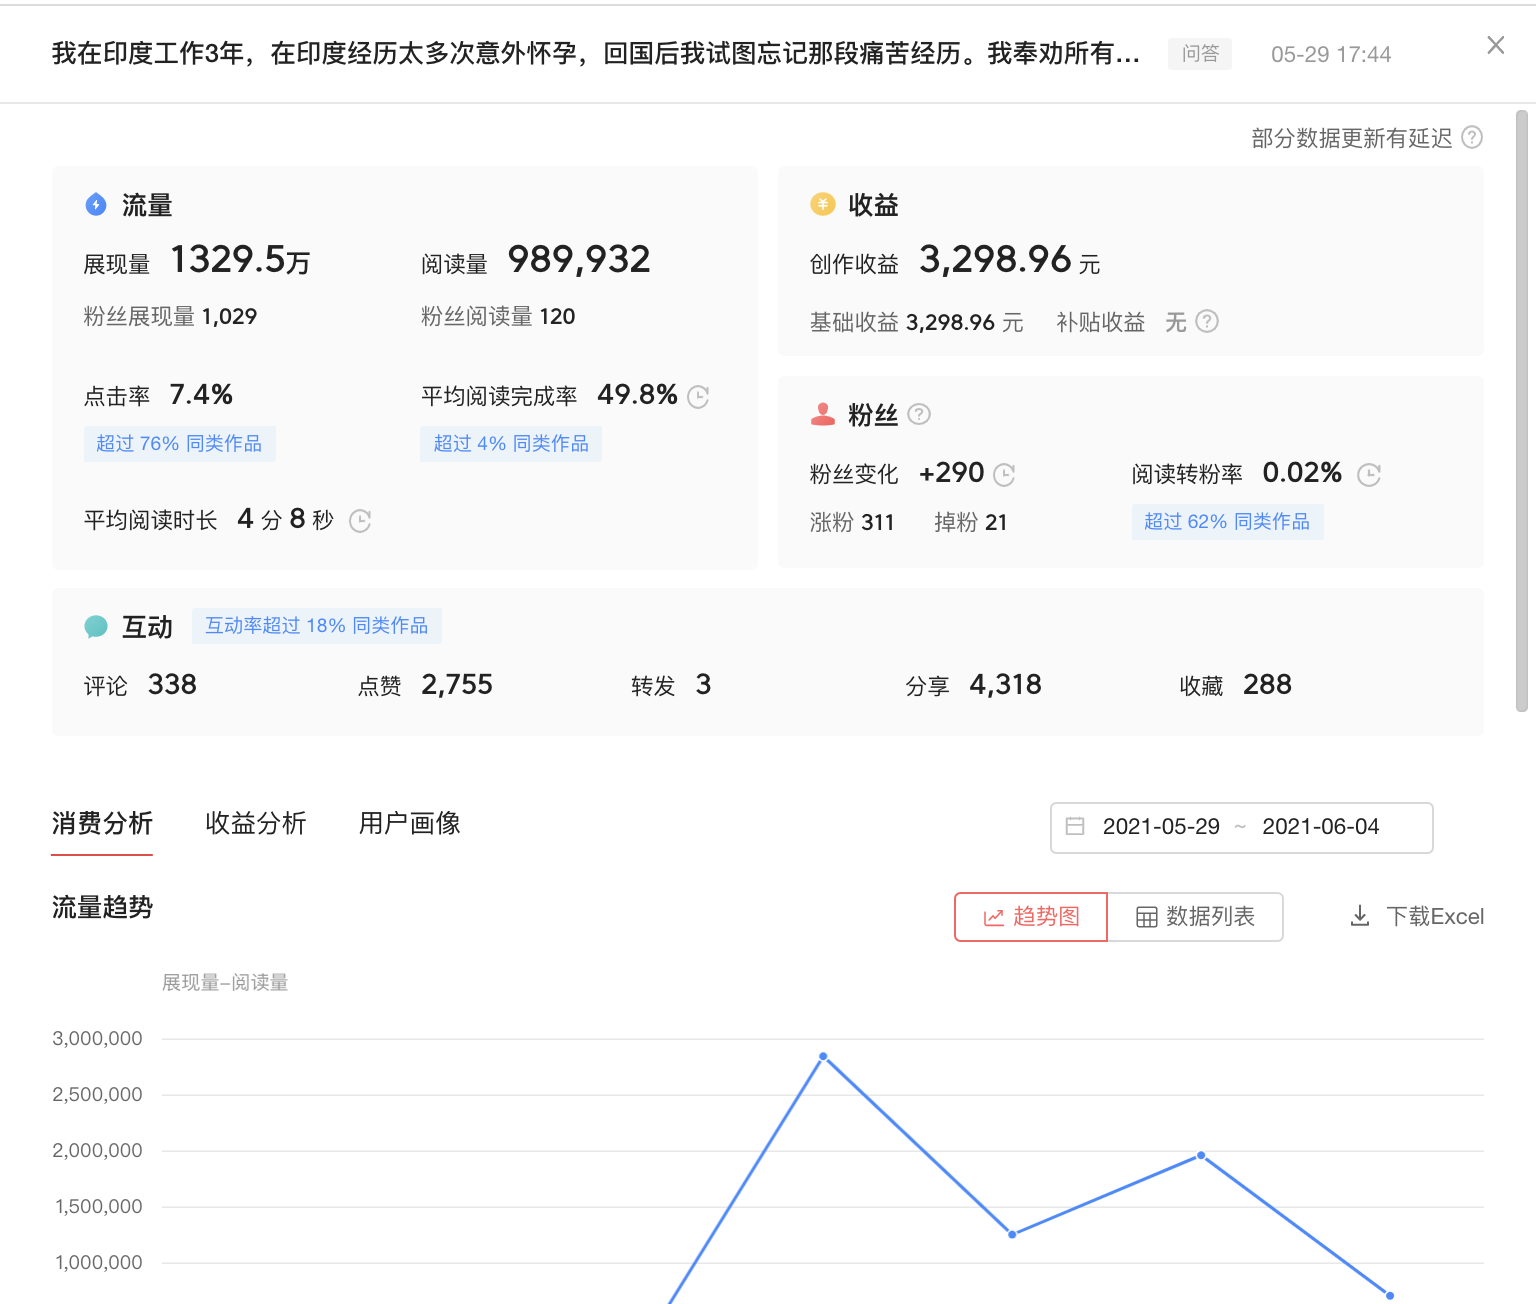
Task: Click the 互动 chat bubble icon
Action: pos(96,626)
